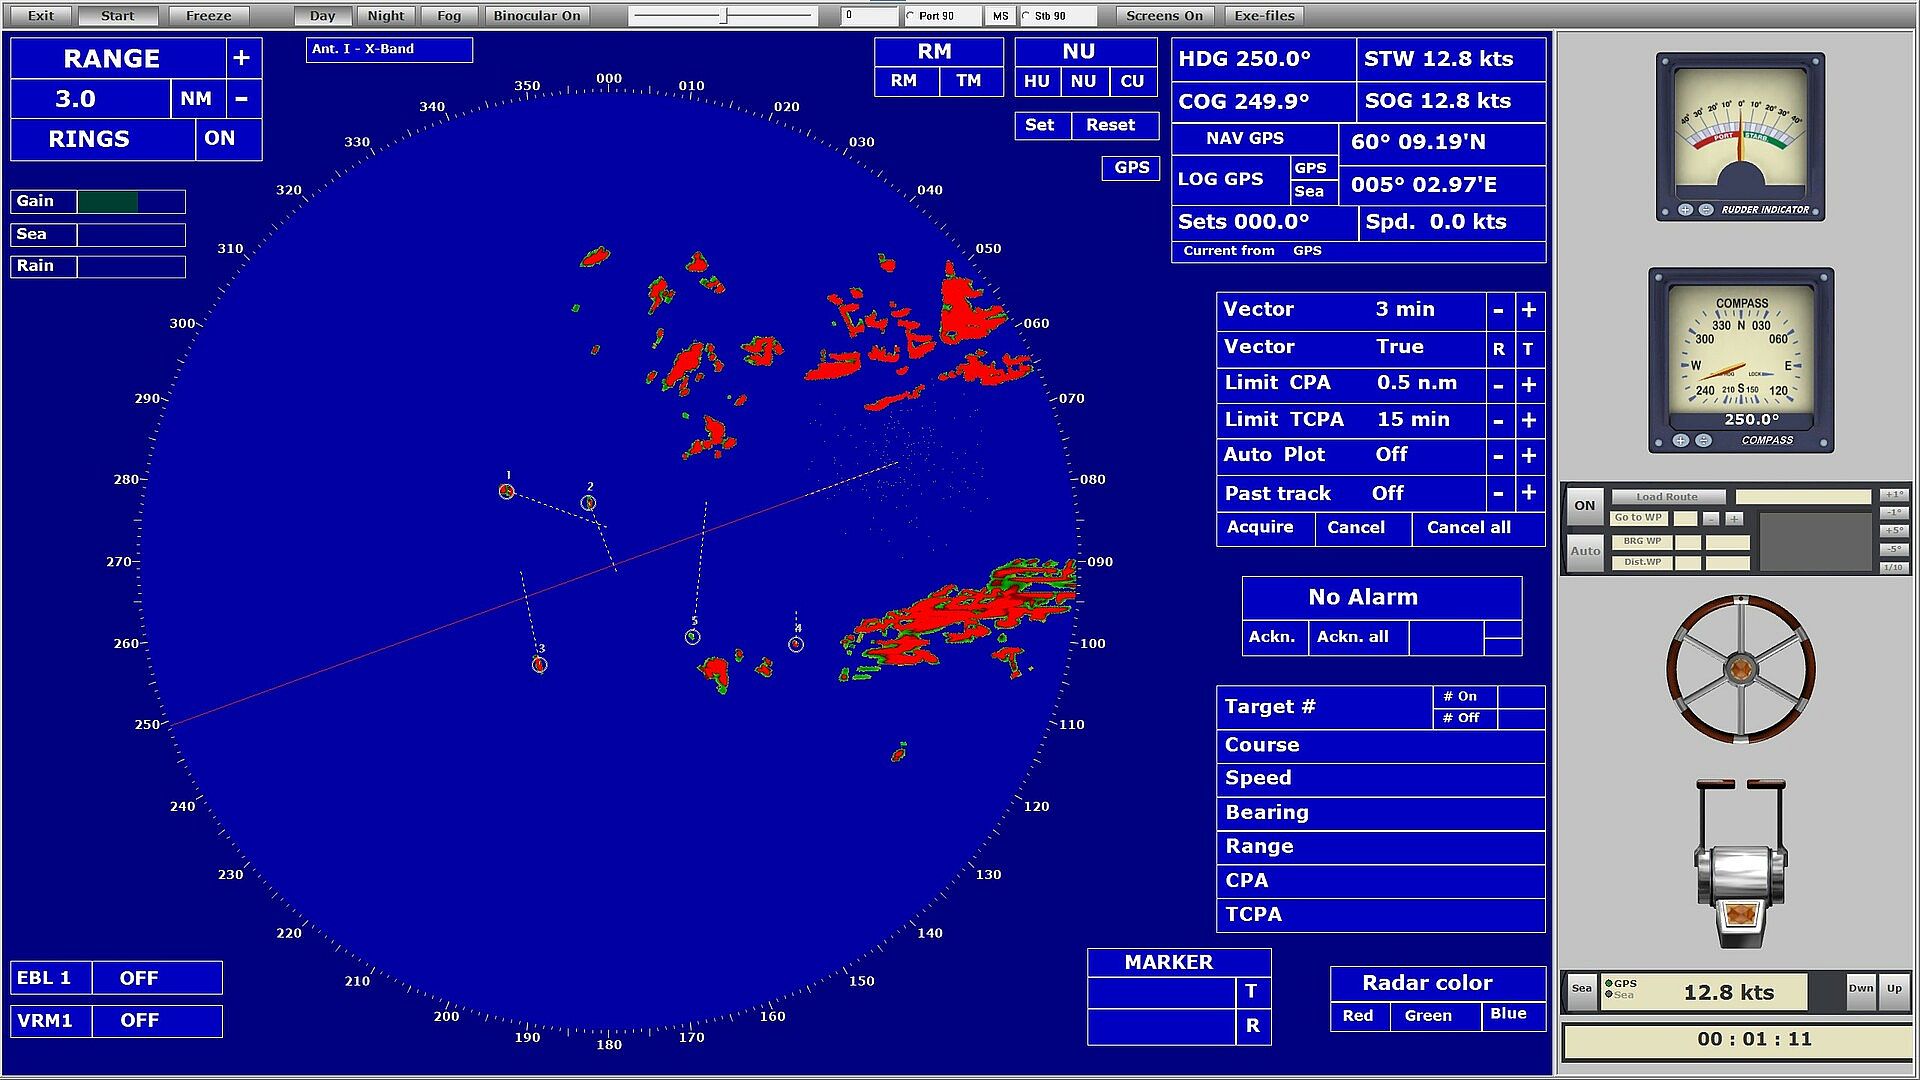Increase Vector time with plus
Image resolution: width=1920 pixels, height=1080 pixels.
(1529, 310)
